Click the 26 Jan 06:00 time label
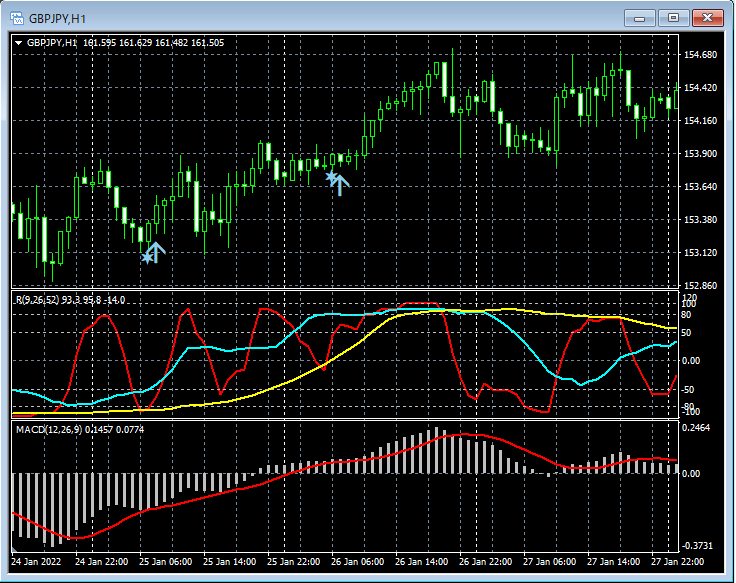 coord(358,562)
